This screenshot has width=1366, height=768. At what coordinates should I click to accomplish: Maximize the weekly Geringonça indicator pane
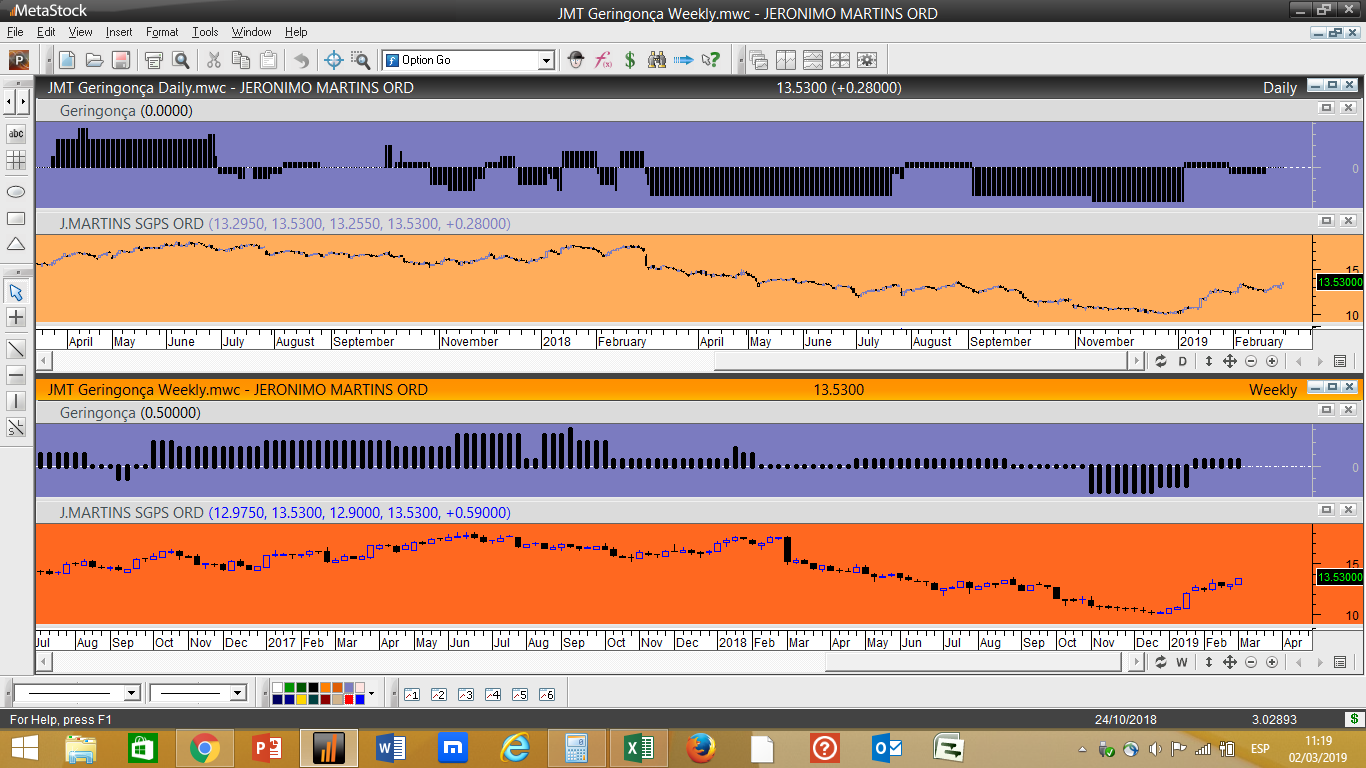[x=1327, y=410]
